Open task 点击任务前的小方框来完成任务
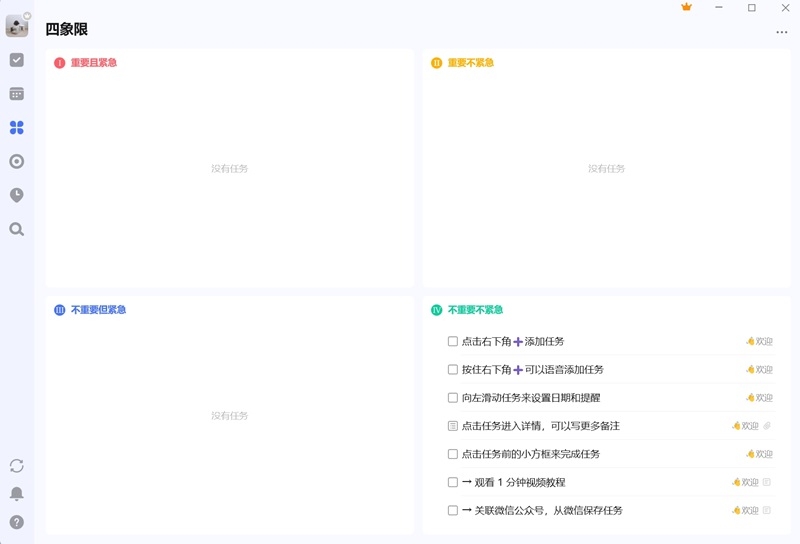This screenshot has width=800, height=544. [x=531, y=454]
